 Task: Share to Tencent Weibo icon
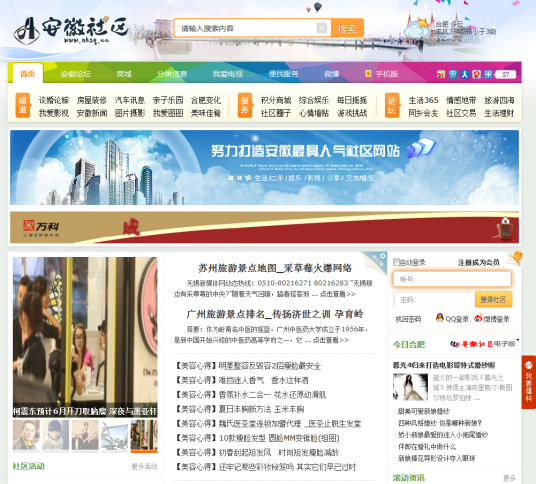[453, 74]
